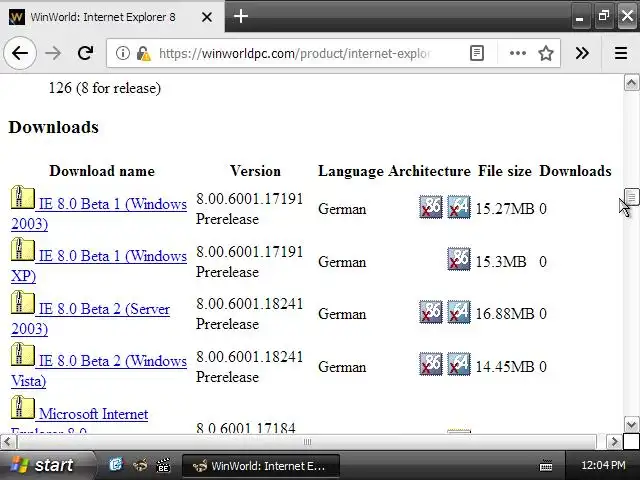Click the vertical scrollbar down arrow
The width and height of the screenshot is (640, 480).
(x=631, y=424)
